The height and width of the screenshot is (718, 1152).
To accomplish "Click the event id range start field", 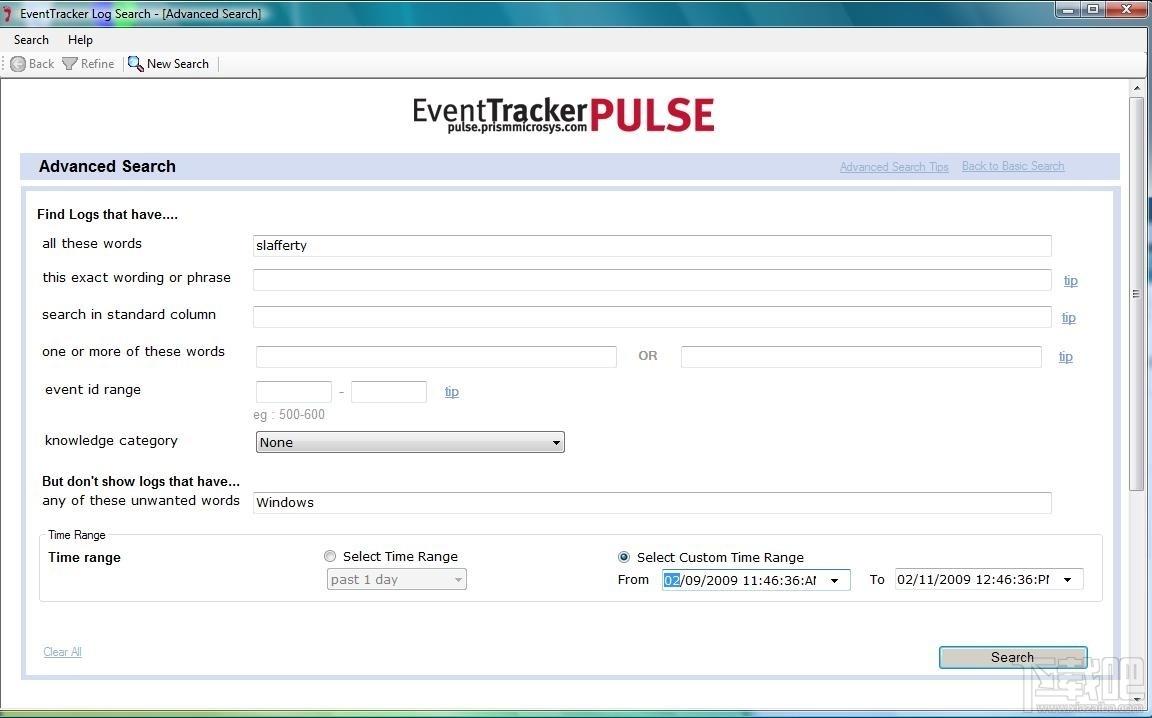I will (x=294, y=392).
